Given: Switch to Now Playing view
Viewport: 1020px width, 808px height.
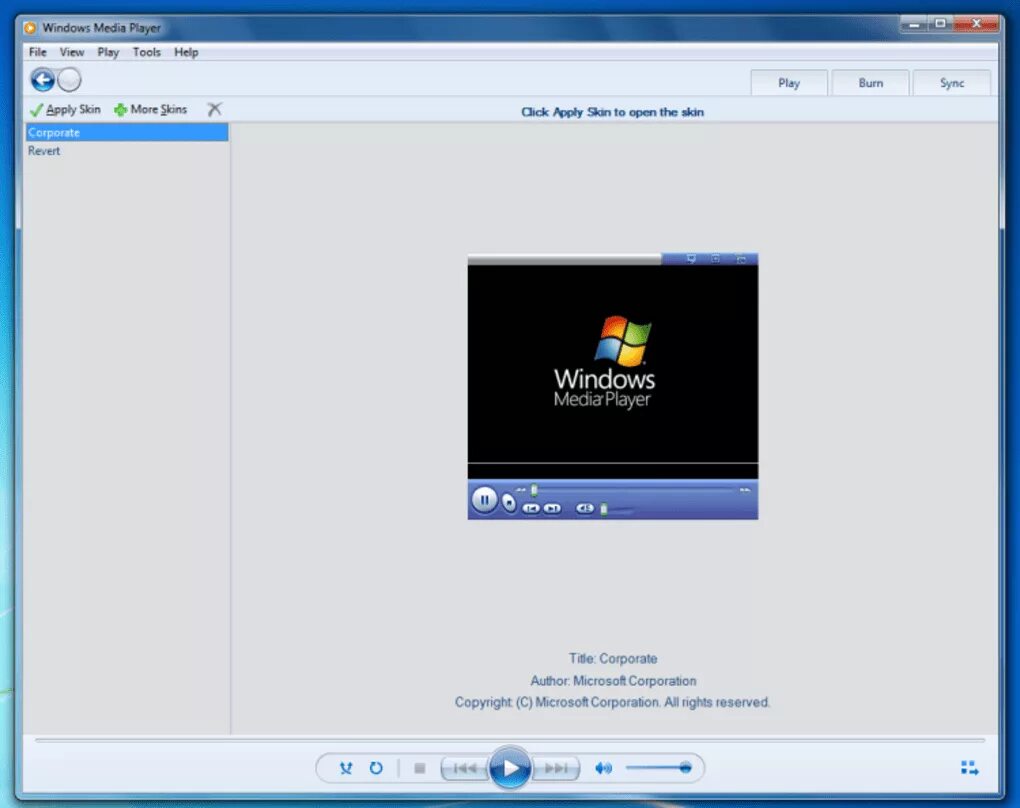Looking at the screenshot, I should (x=970, y=768).
